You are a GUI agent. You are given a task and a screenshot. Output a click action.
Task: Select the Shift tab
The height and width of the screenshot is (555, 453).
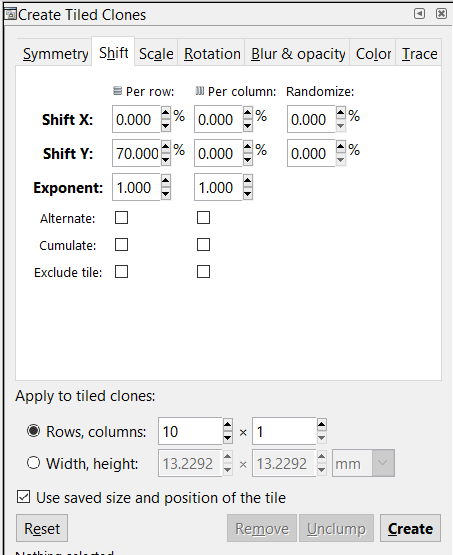[113, 53]
